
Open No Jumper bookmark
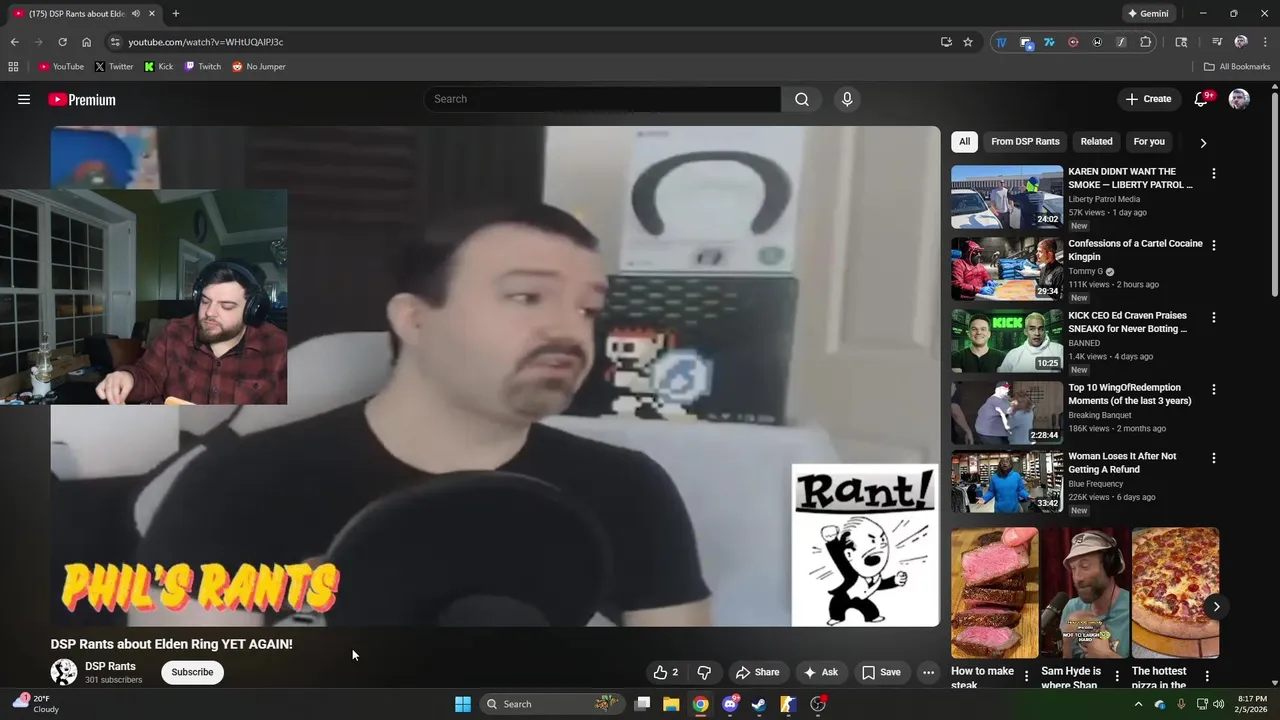click(259, 67)
